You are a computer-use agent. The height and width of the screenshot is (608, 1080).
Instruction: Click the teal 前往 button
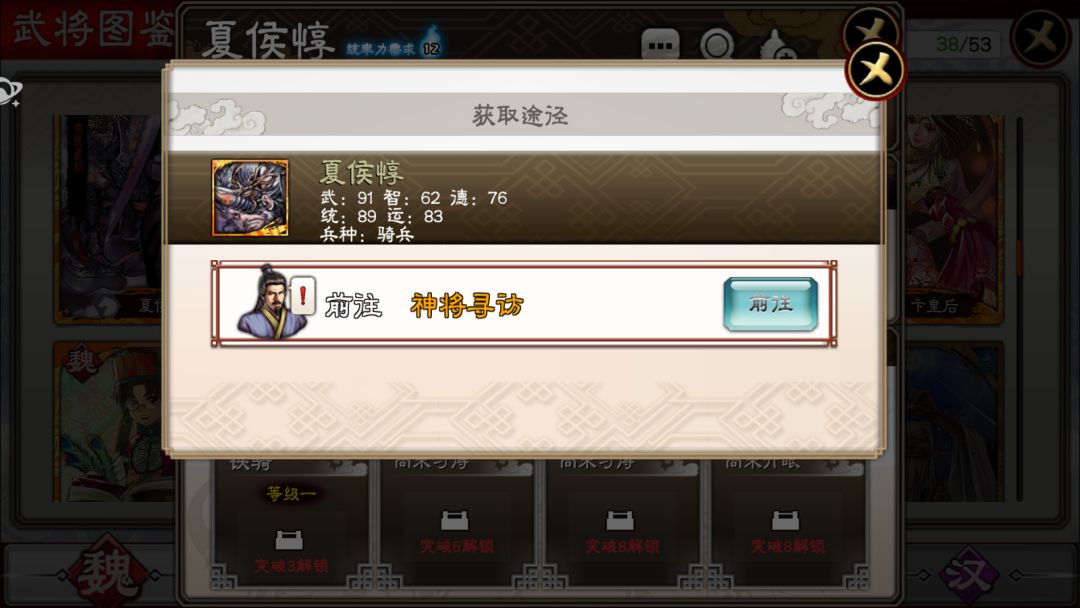[771, 304]
